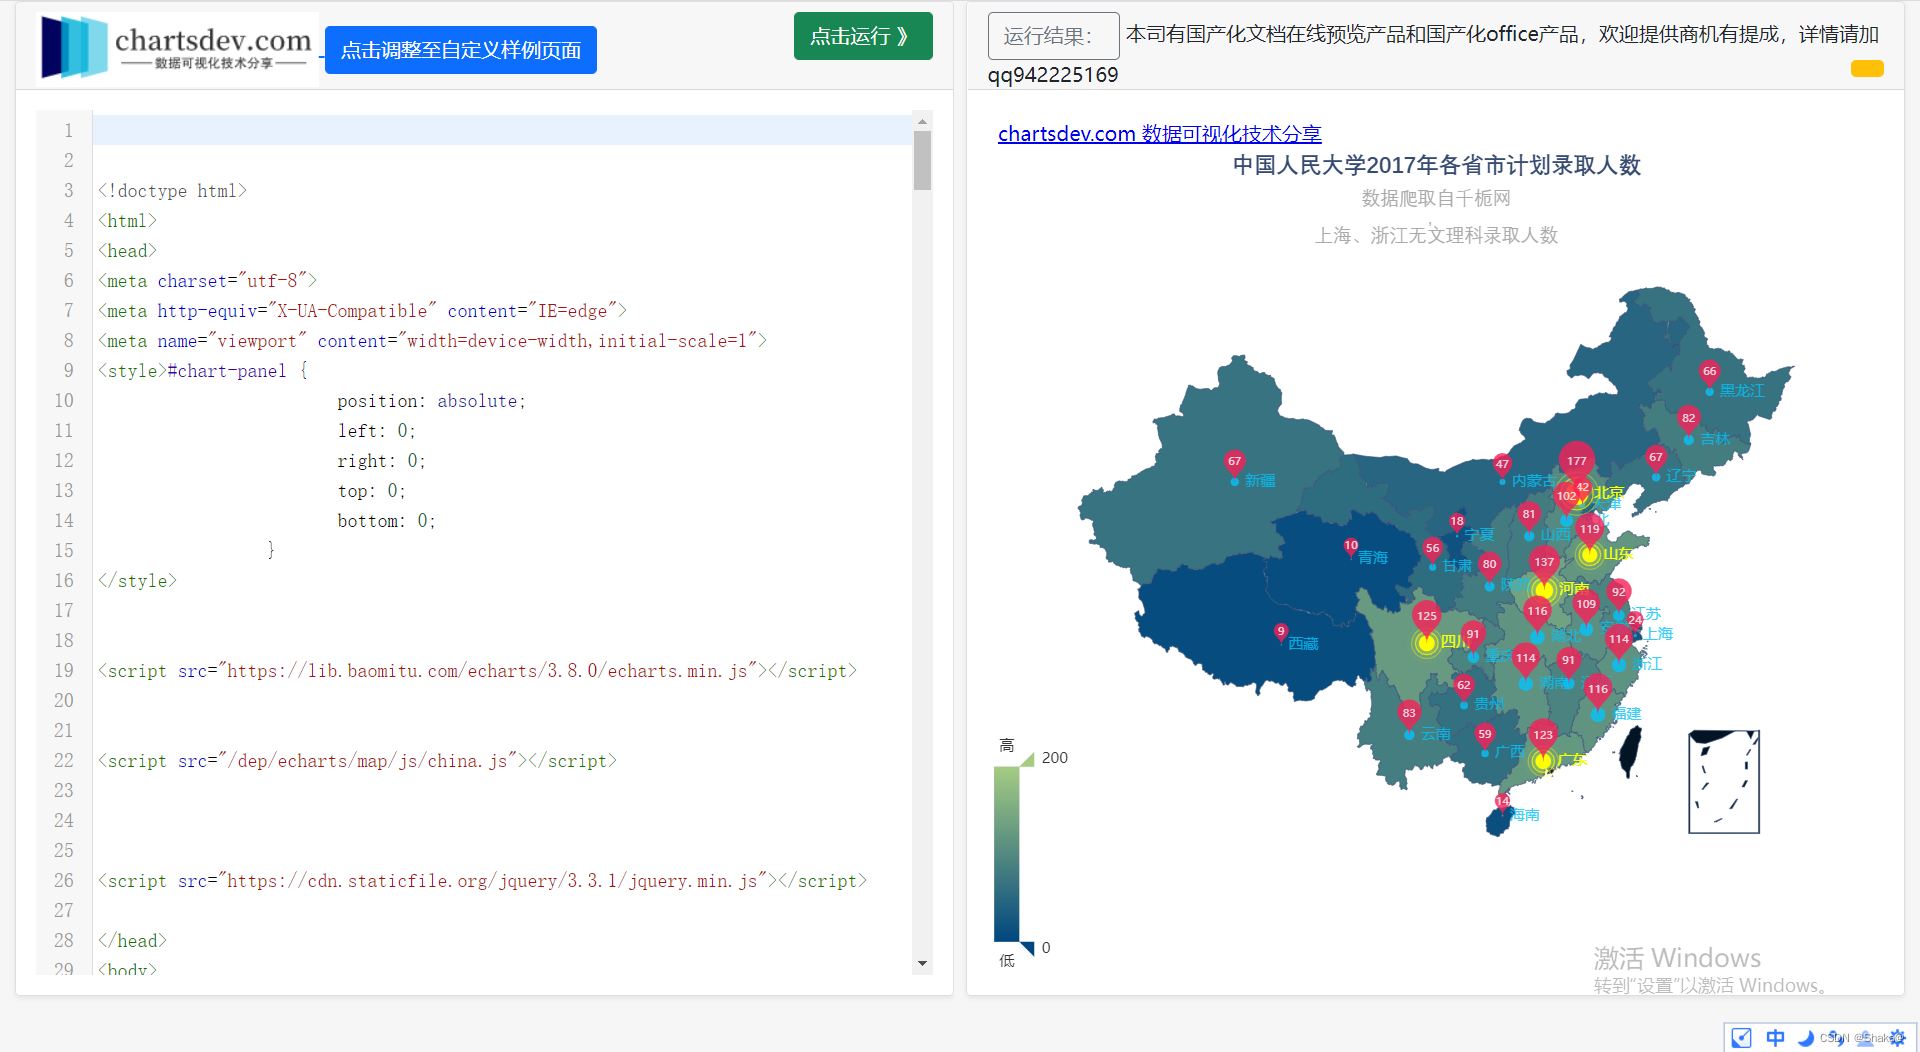Click the 24 pin at 上海

pos(1635,621)
